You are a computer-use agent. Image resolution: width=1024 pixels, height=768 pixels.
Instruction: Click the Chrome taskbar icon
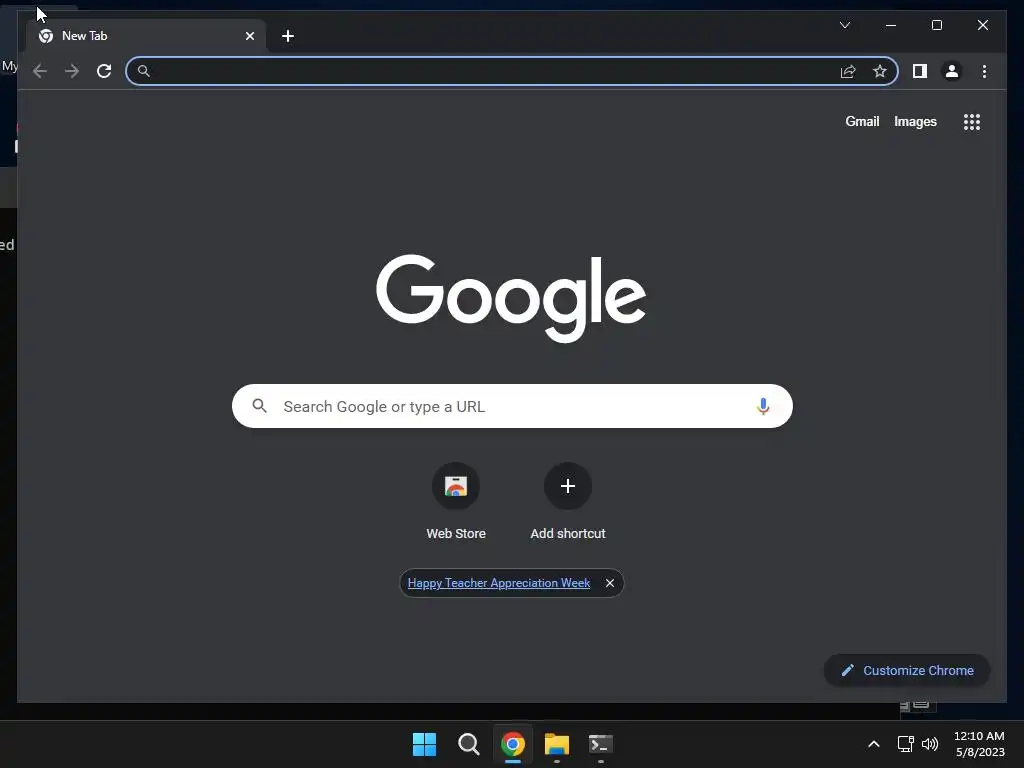point(513,744)
